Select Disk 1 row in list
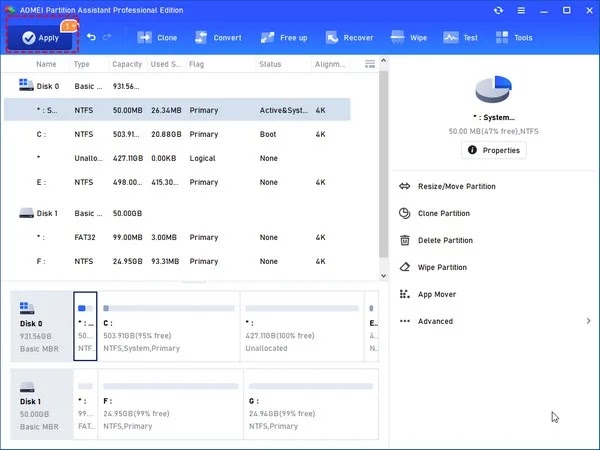The image size is (600, 450). [177, 213]
